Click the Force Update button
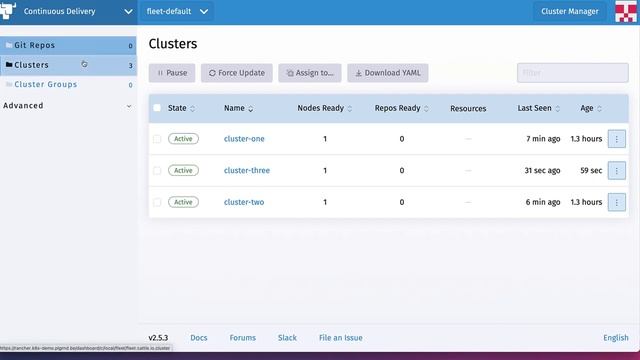 coord(237,73)
